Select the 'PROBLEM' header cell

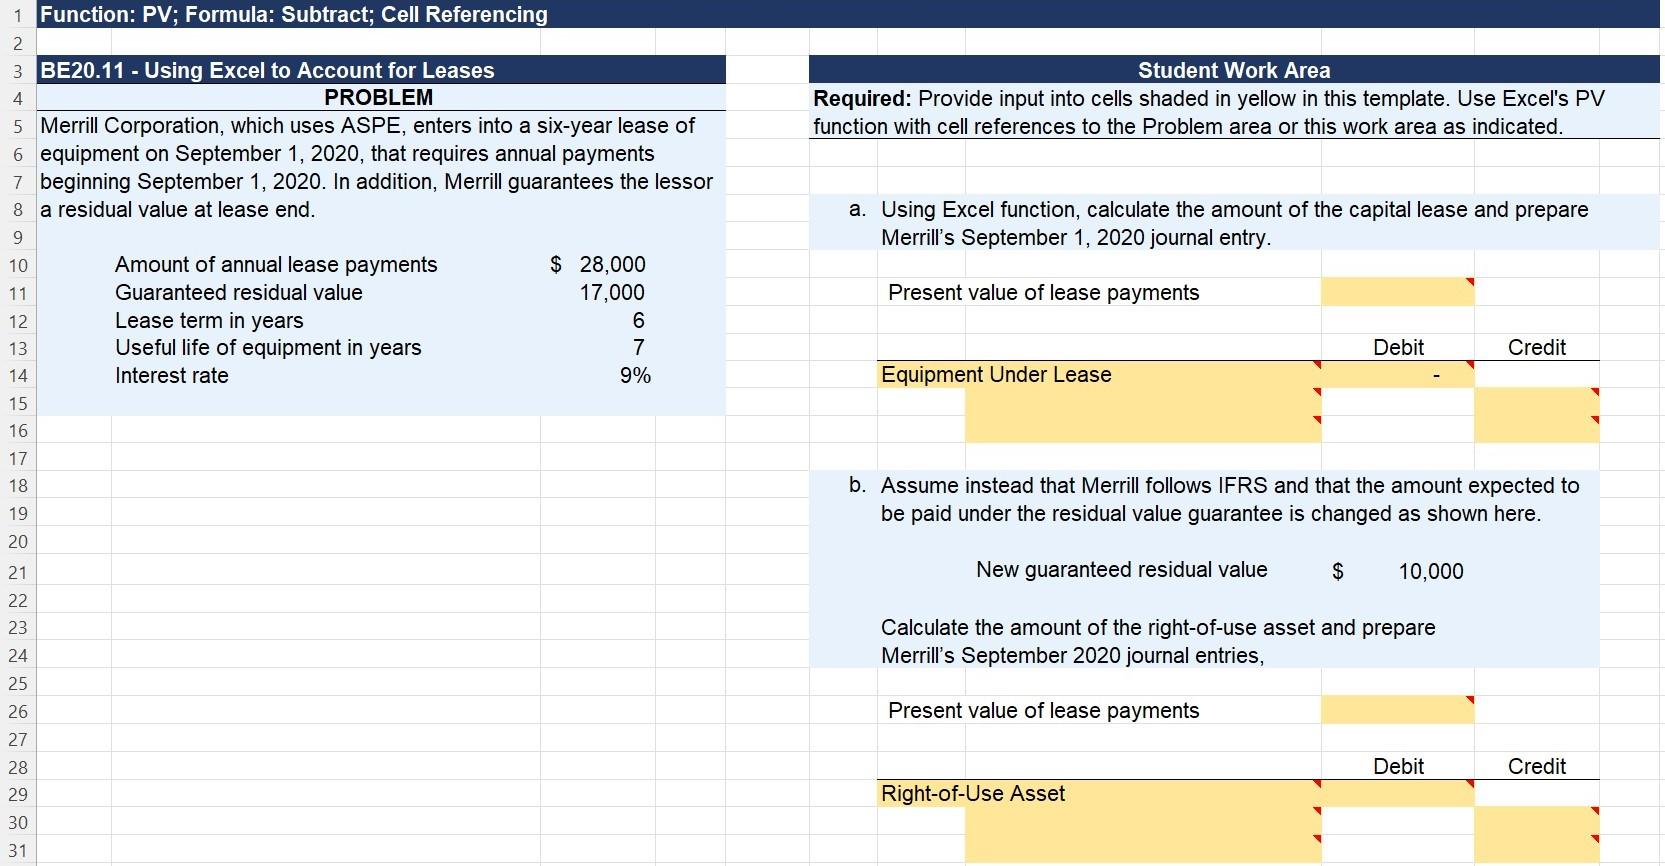click(x=379, y=97)
